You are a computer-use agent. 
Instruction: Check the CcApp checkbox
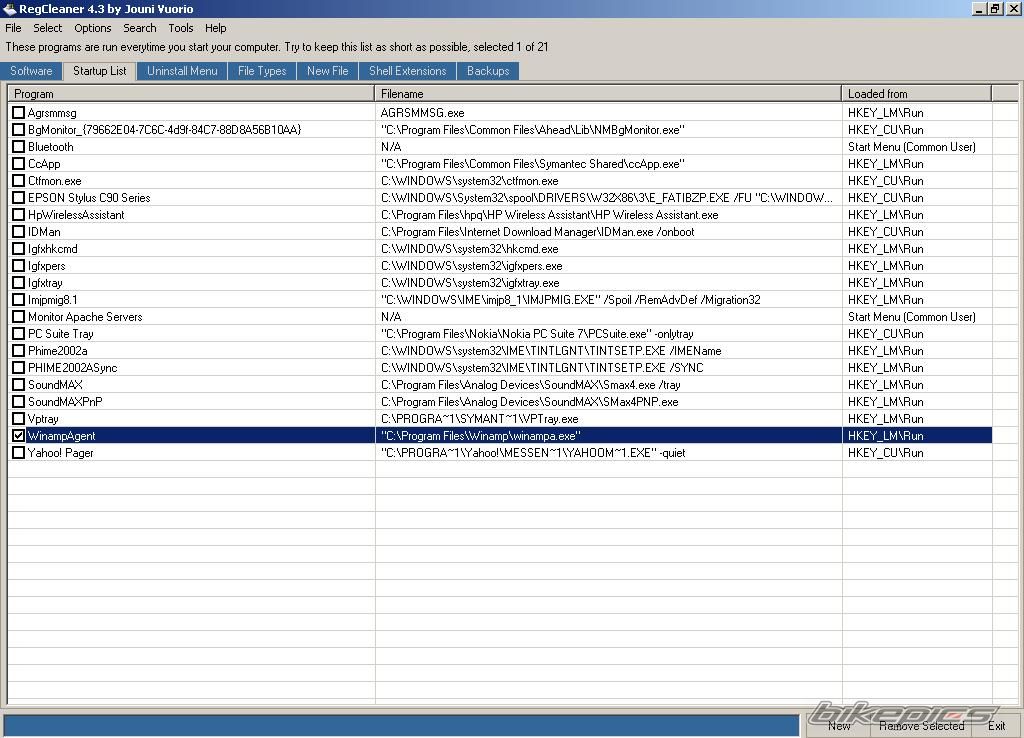(18, 164)
